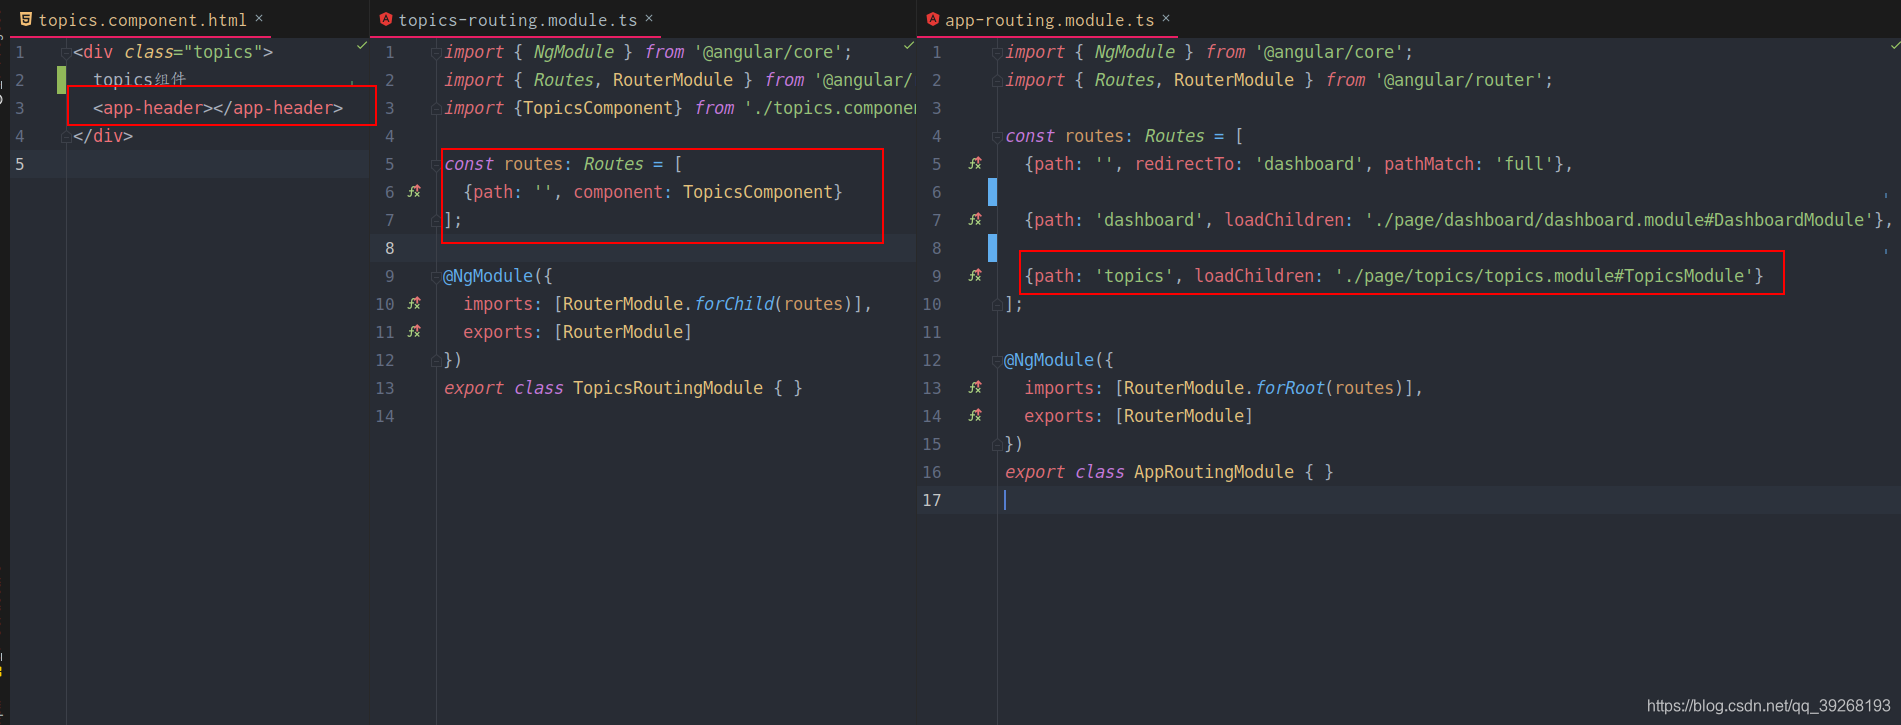Click blue change marker at line 8 of app-routing

992,247
